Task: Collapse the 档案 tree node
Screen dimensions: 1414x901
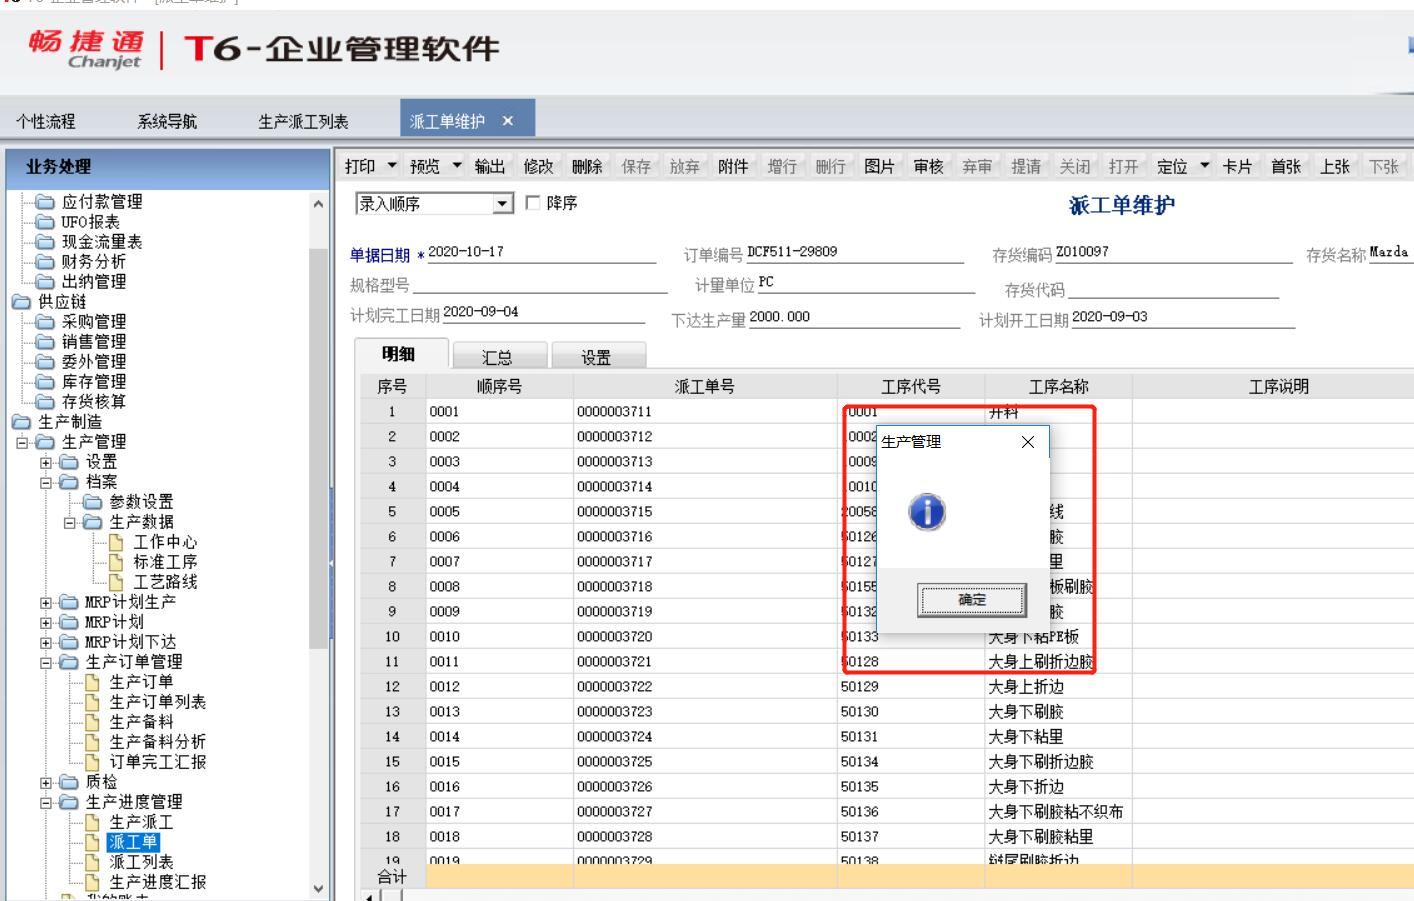Action: tap(46, 482)
